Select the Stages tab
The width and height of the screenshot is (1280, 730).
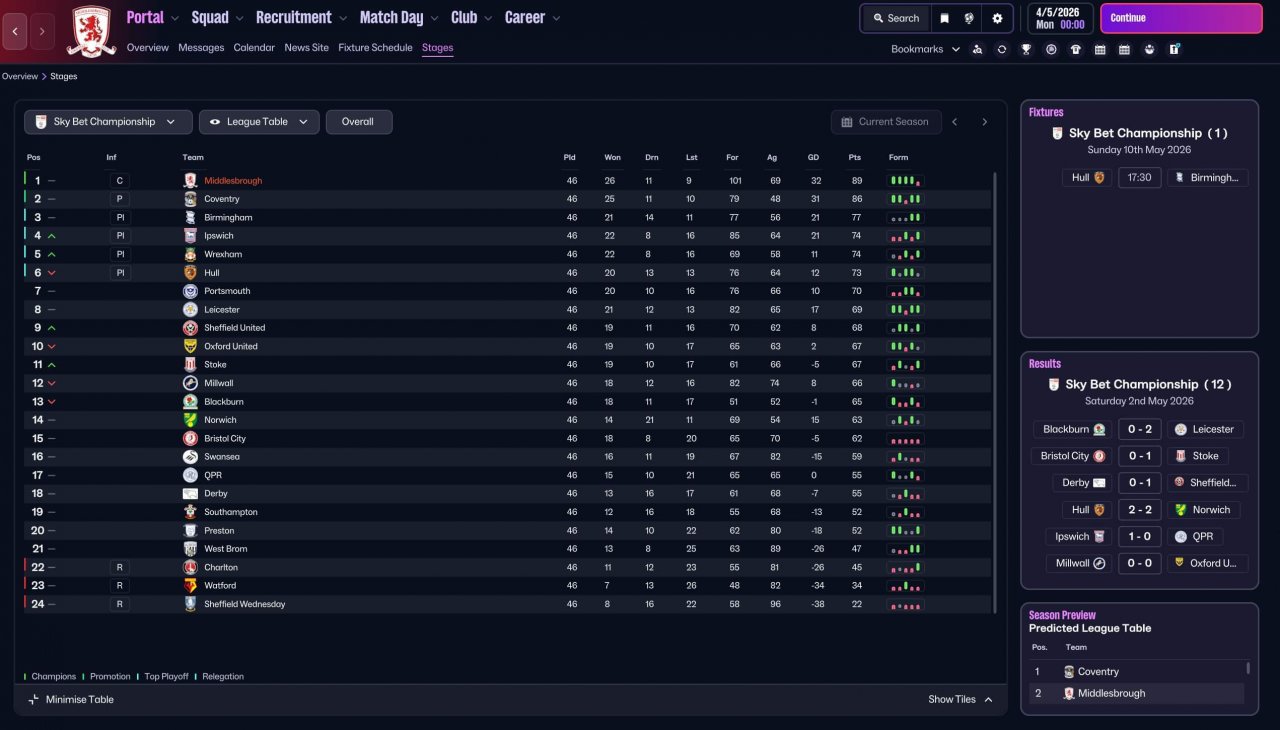(437, 48)
